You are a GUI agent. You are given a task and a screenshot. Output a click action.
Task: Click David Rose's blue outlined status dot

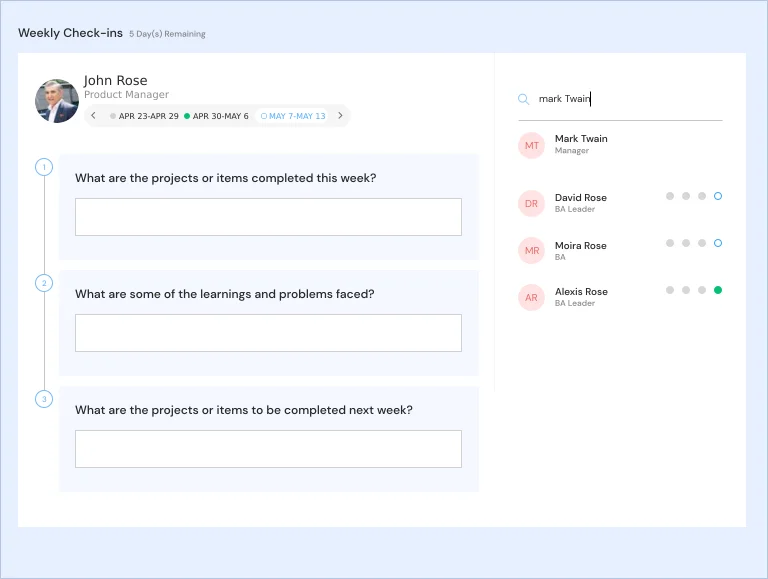point(718,196)
